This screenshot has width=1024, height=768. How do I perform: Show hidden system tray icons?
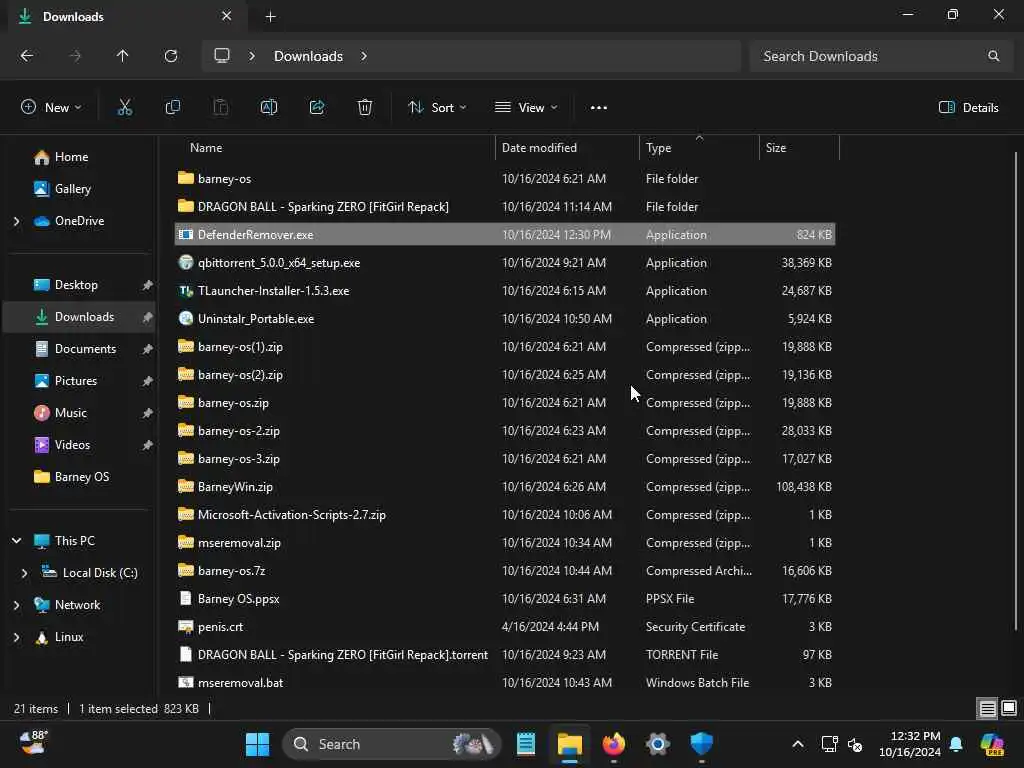(x=797, y=744)
